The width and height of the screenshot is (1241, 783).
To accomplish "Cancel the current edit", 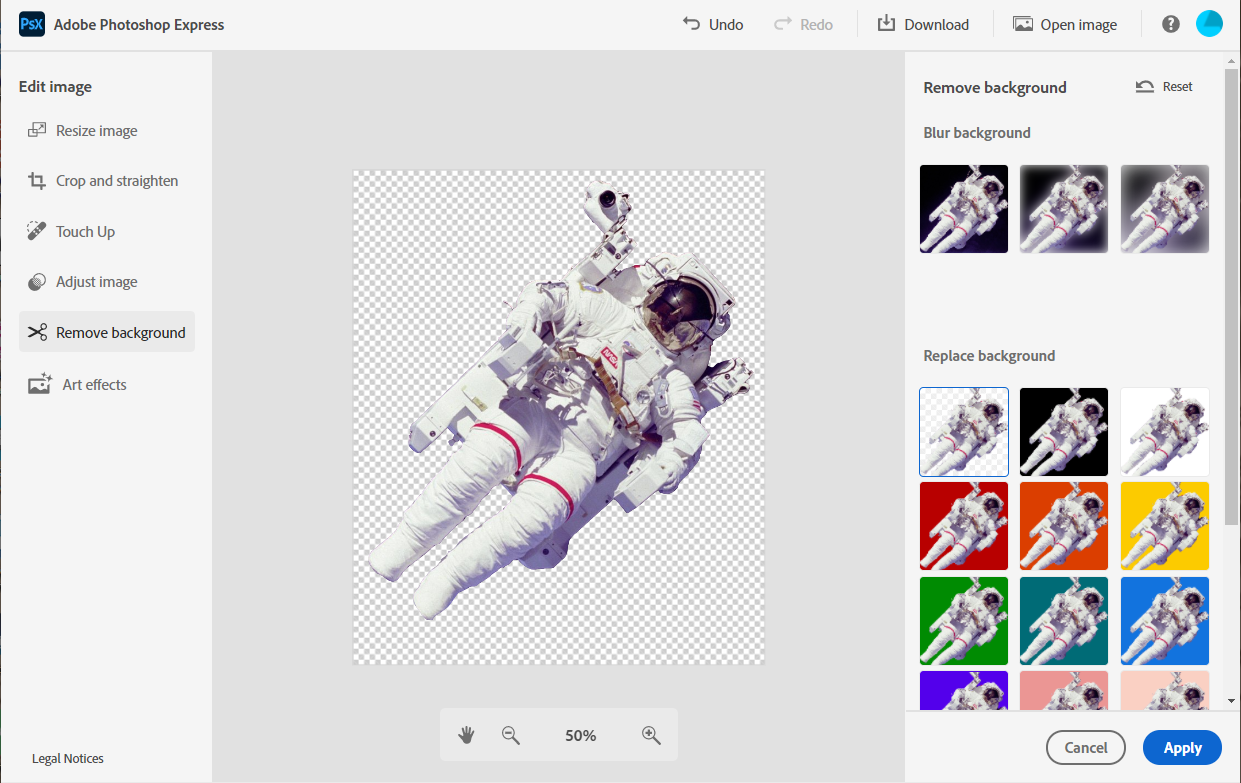I will tap(1085, 747).
